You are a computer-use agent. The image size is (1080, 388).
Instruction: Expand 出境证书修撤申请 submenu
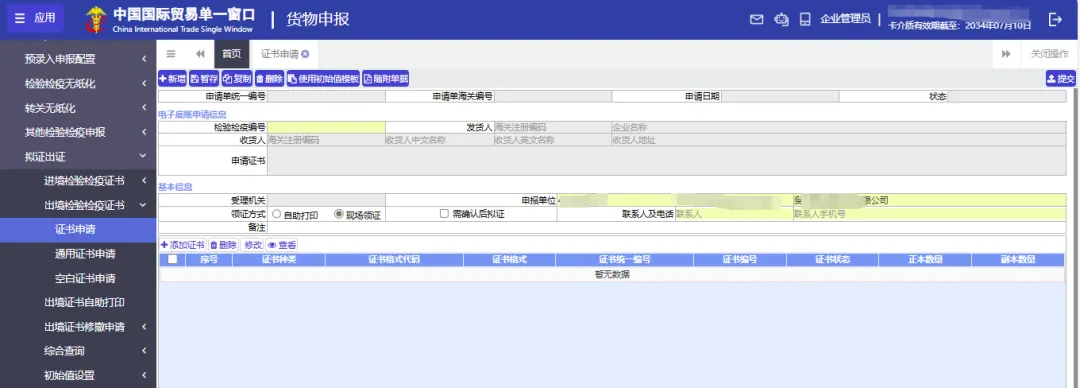coord(78,327)
